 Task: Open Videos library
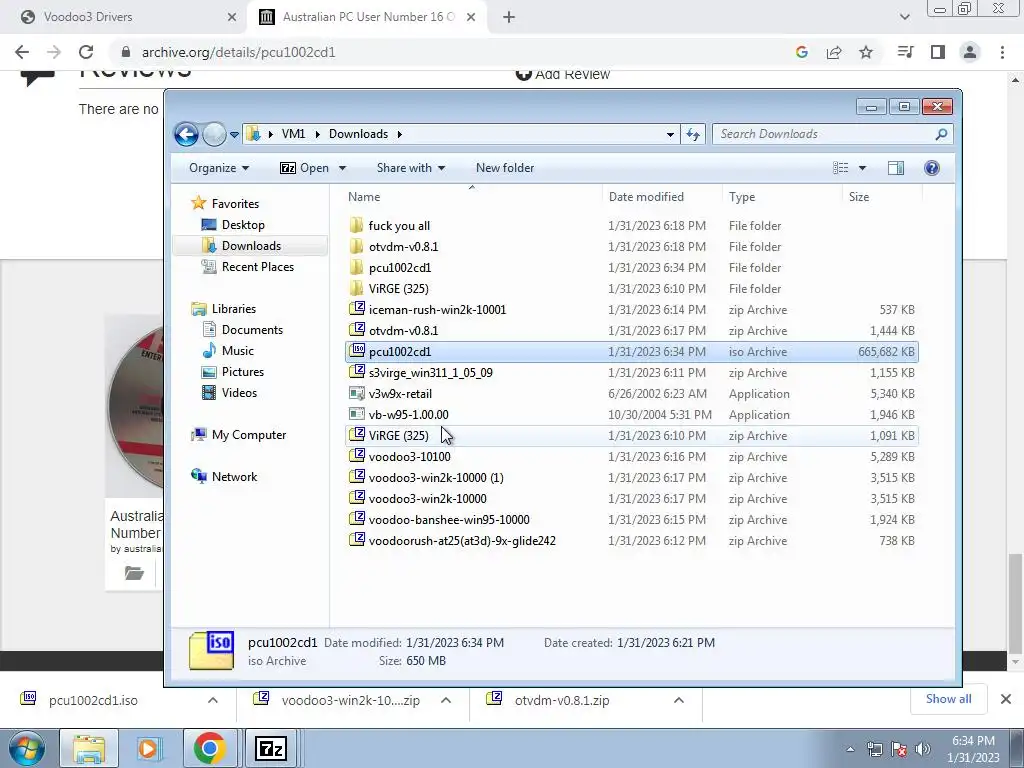point(239,392)
